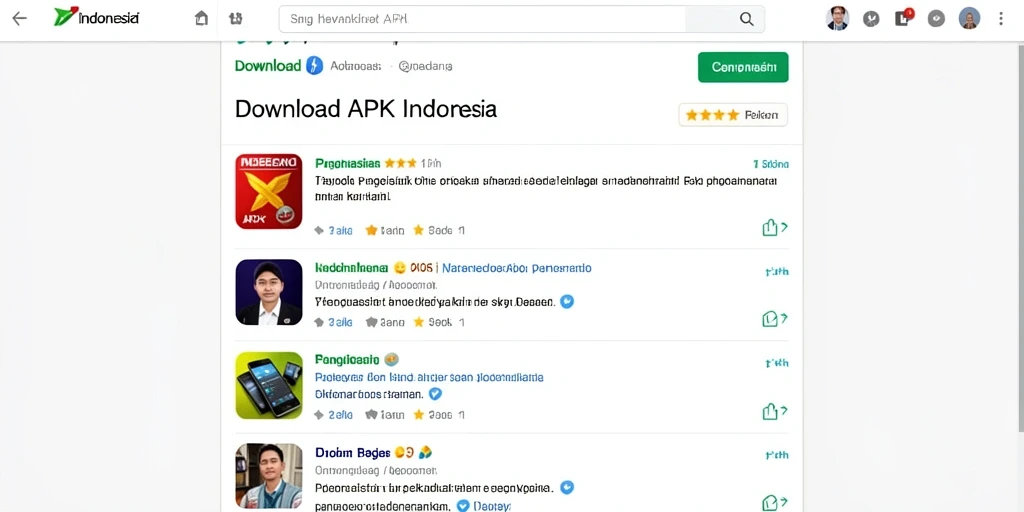Click the grey badge stat in the Kedcinnlnenai row
Viewport: 1024px width, 512px height.
pos(385,322)
